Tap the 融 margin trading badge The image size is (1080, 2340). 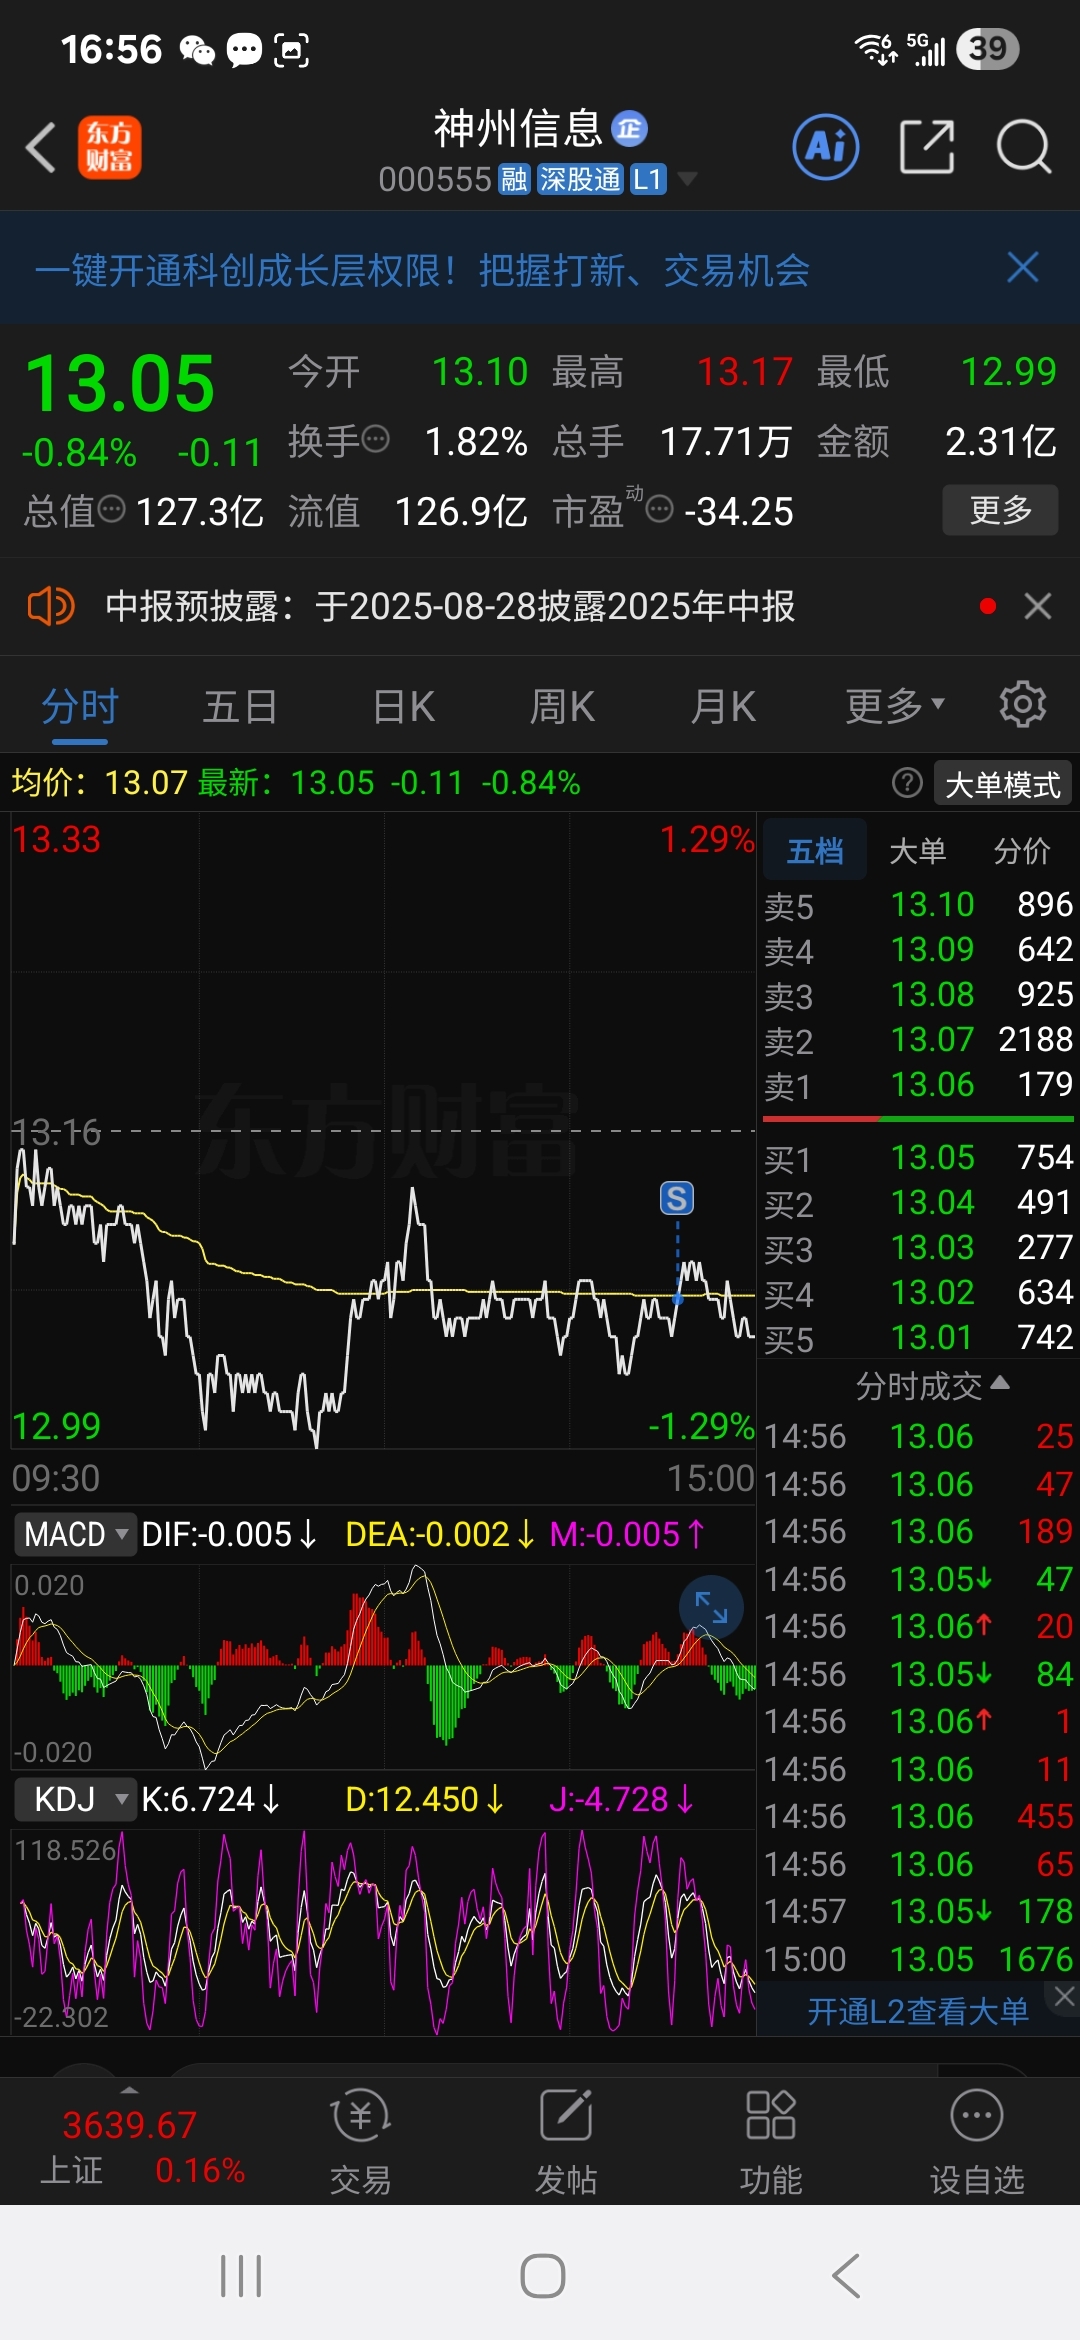514,180
